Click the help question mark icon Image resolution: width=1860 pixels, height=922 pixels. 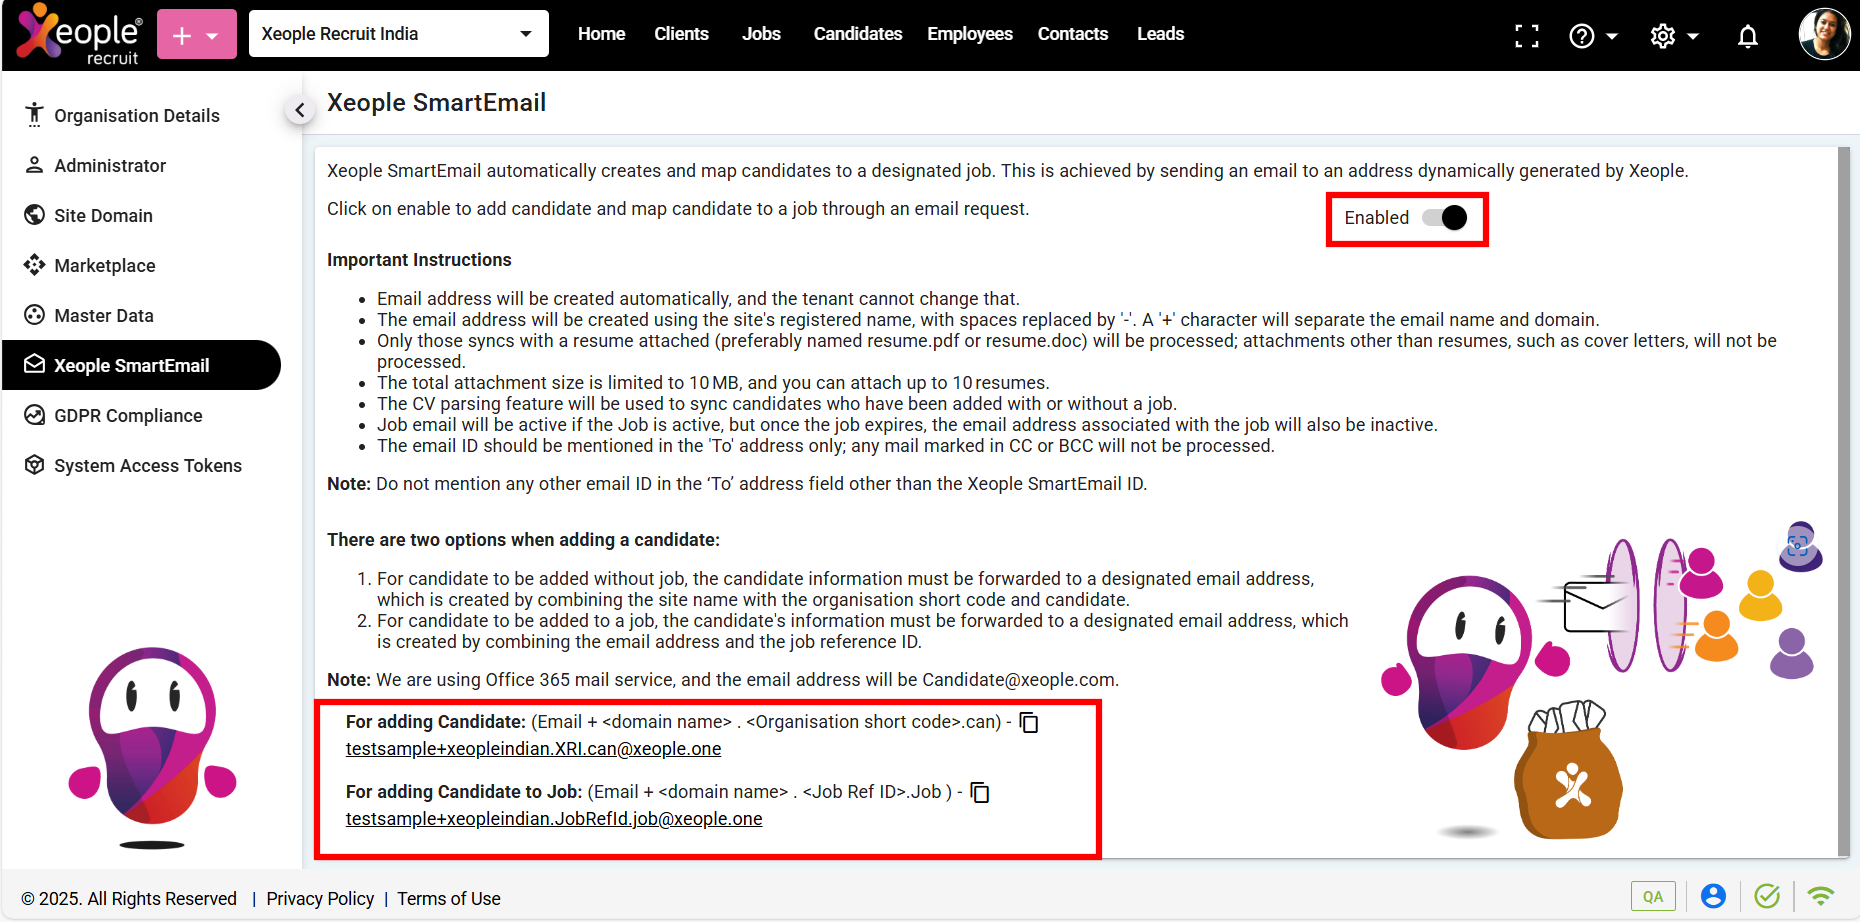coord(1582,36)
